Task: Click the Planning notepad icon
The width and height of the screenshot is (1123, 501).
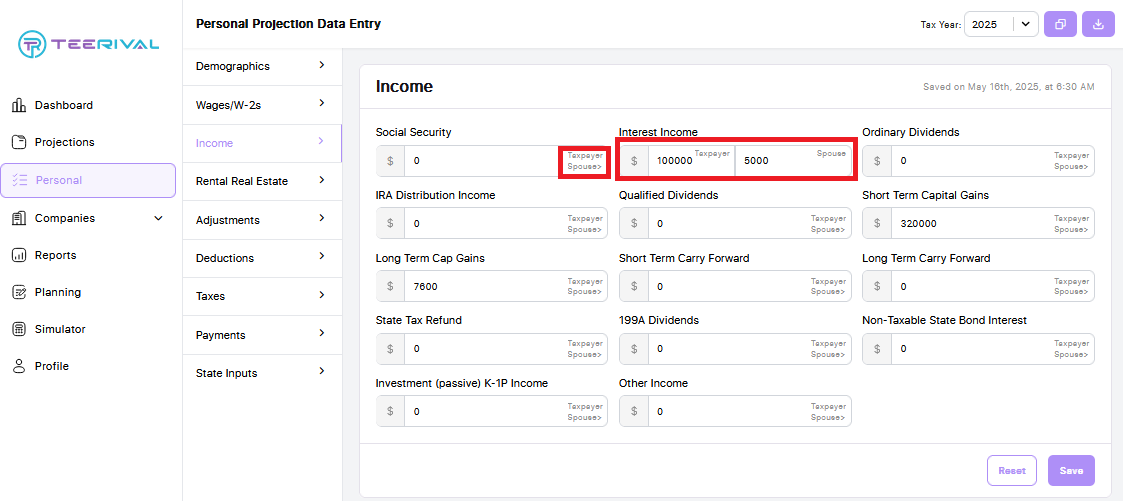Action: (x=19, y=293)
